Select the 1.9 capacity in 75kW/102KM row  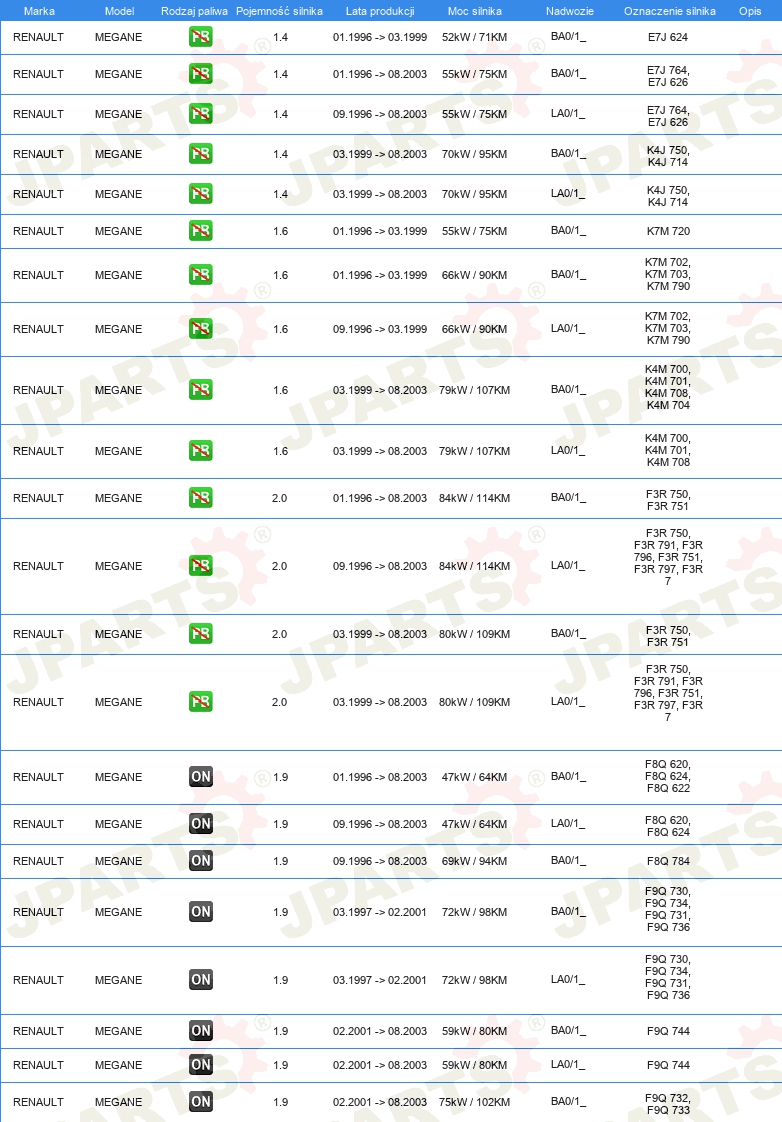pyautogui.click(x=280, y=1102)
